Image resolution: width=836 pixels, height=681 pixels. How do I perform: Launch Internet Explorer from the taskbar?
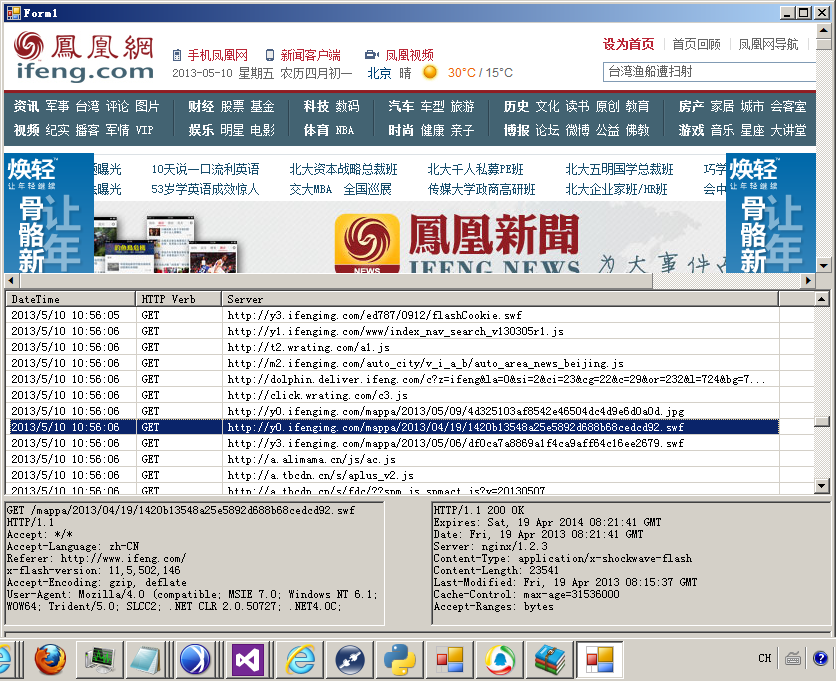pos(299,660)
